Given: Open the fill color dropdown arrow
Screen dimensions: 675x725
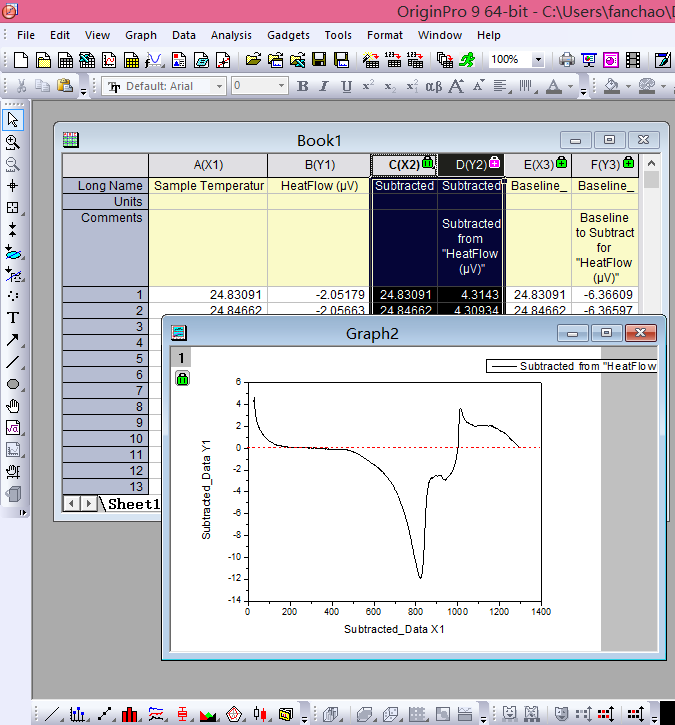Looking at the screenshot, I should pos(628,86).
